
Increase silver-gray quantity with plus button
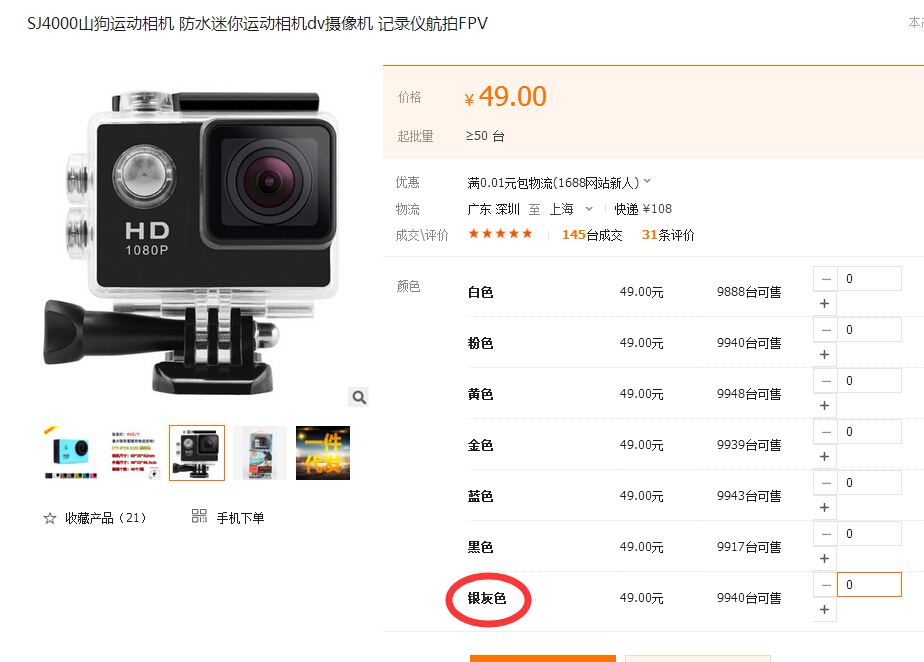coord(824,610)
